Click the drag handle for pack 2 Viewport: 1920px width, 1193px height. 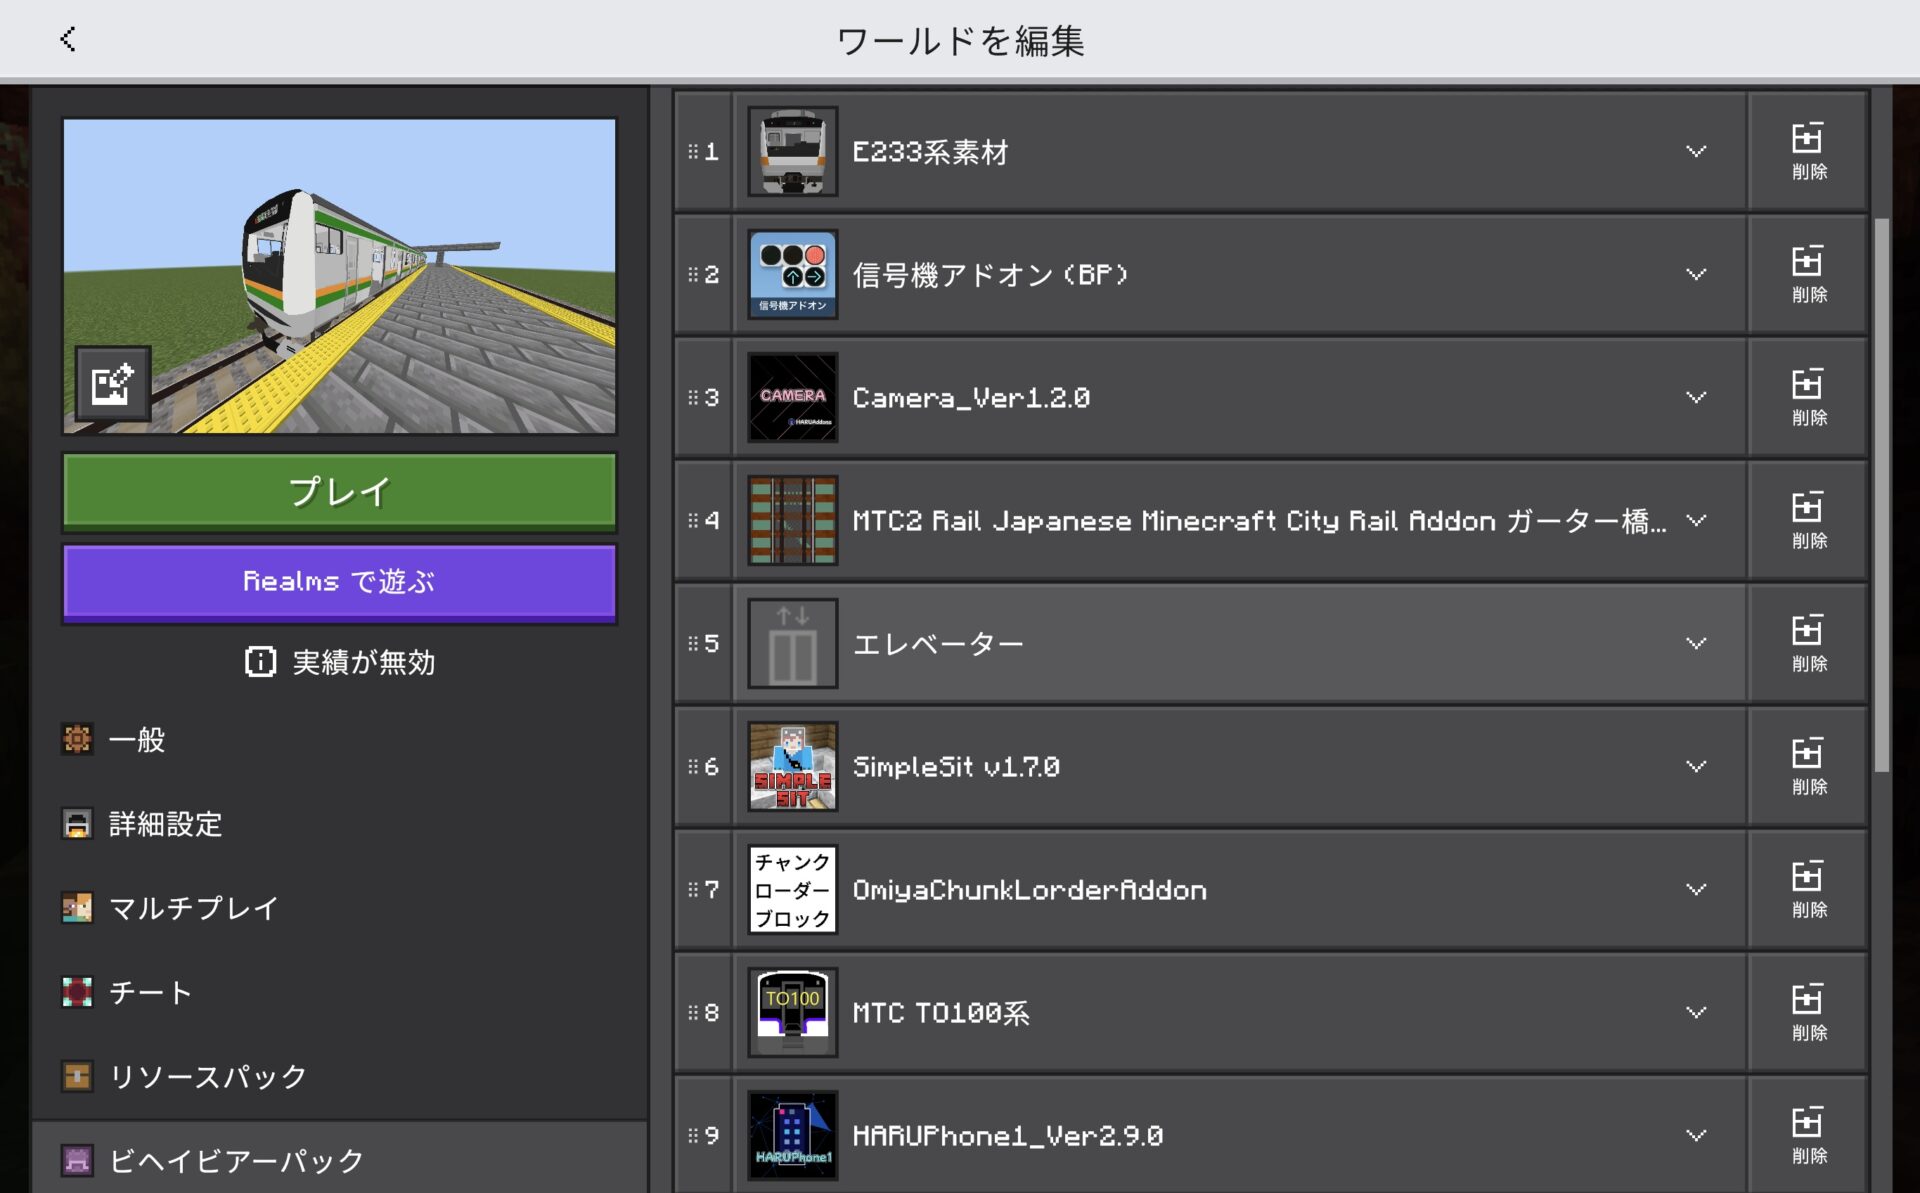(x=693, y=274)
